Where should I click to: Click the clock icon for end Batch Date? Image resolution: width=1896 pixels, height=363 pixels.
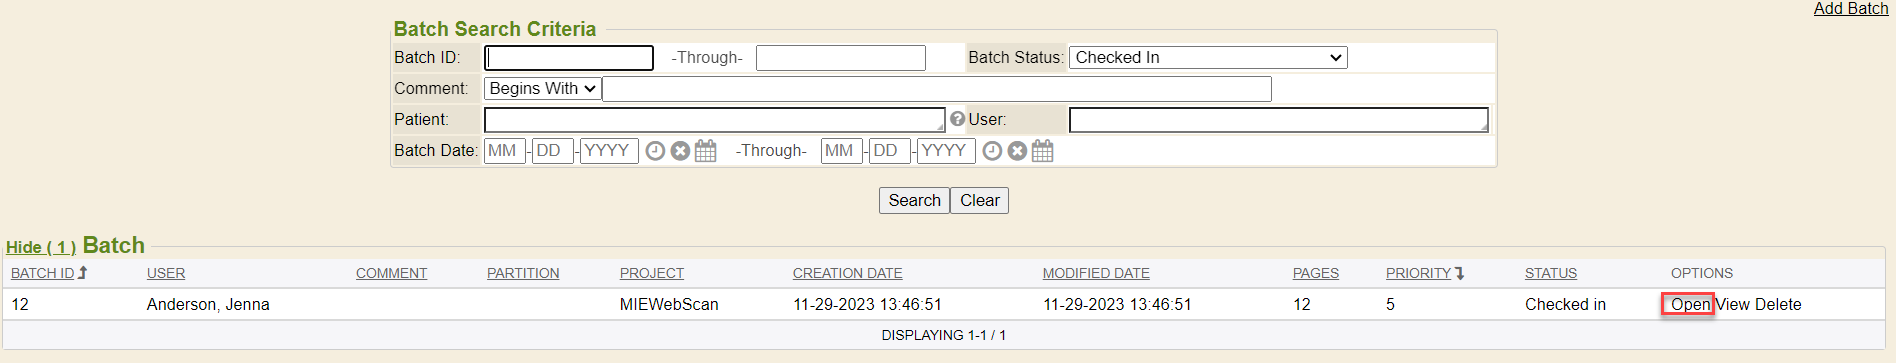pos(992,151)
